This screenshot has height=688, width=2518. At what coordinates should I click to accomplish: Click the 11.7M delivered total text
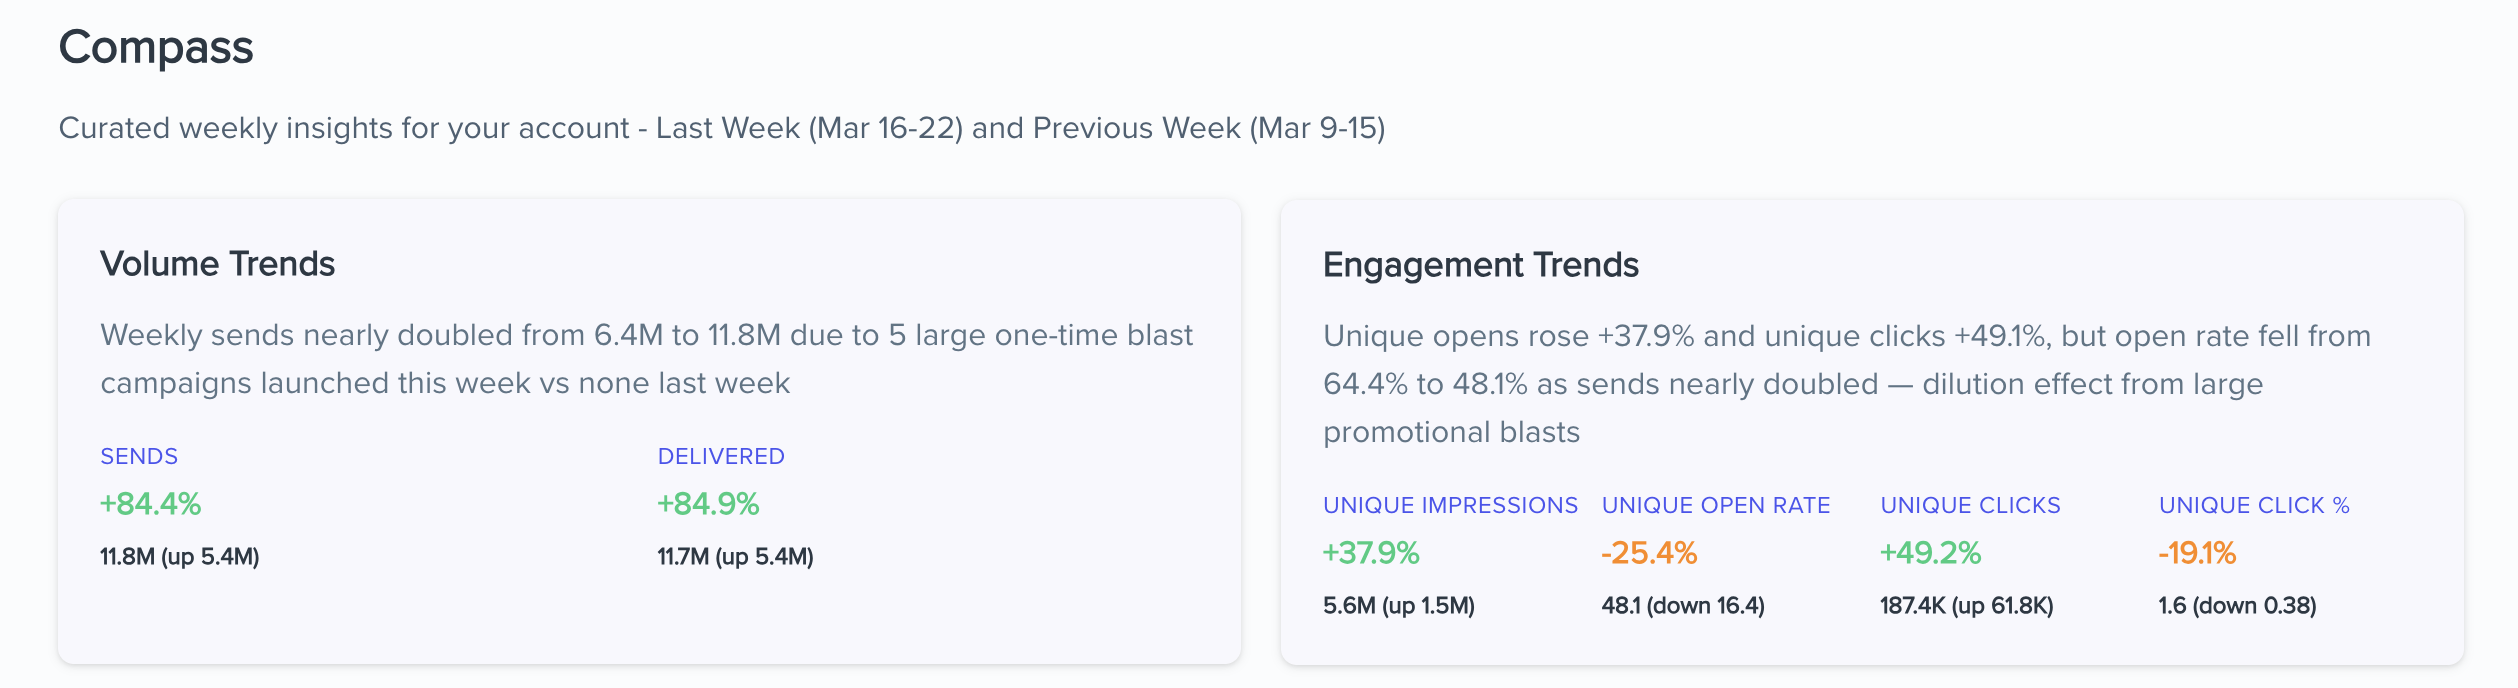click(x=735, y=557)
